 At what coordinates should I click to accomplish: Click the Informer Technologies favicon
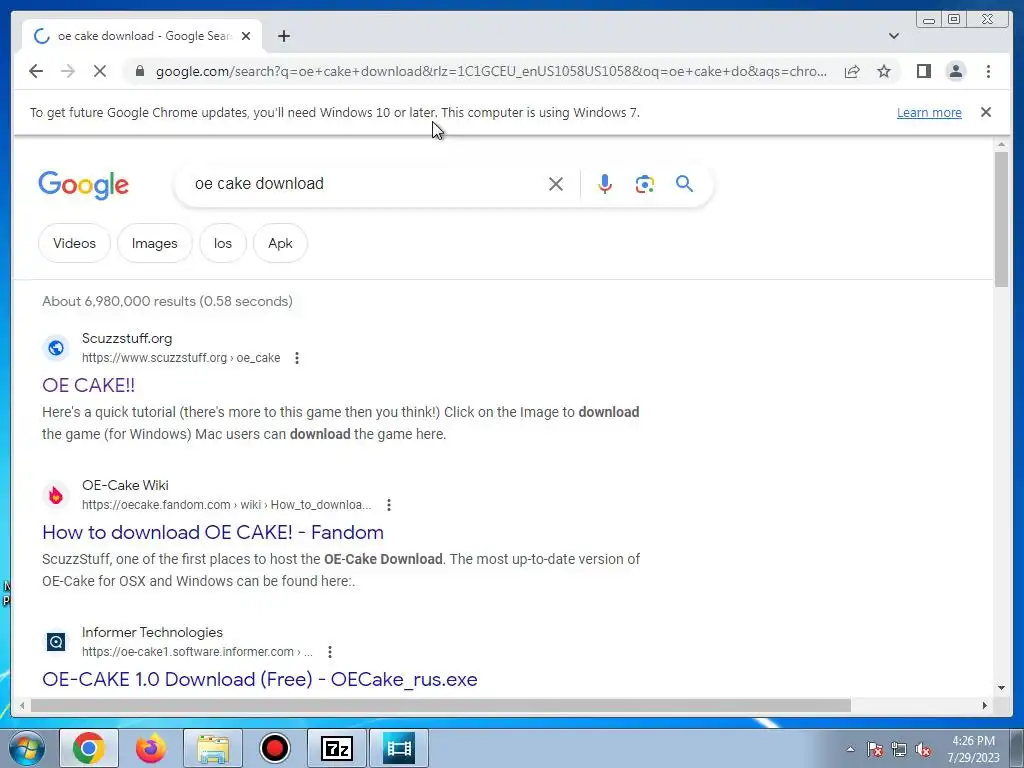56,642
